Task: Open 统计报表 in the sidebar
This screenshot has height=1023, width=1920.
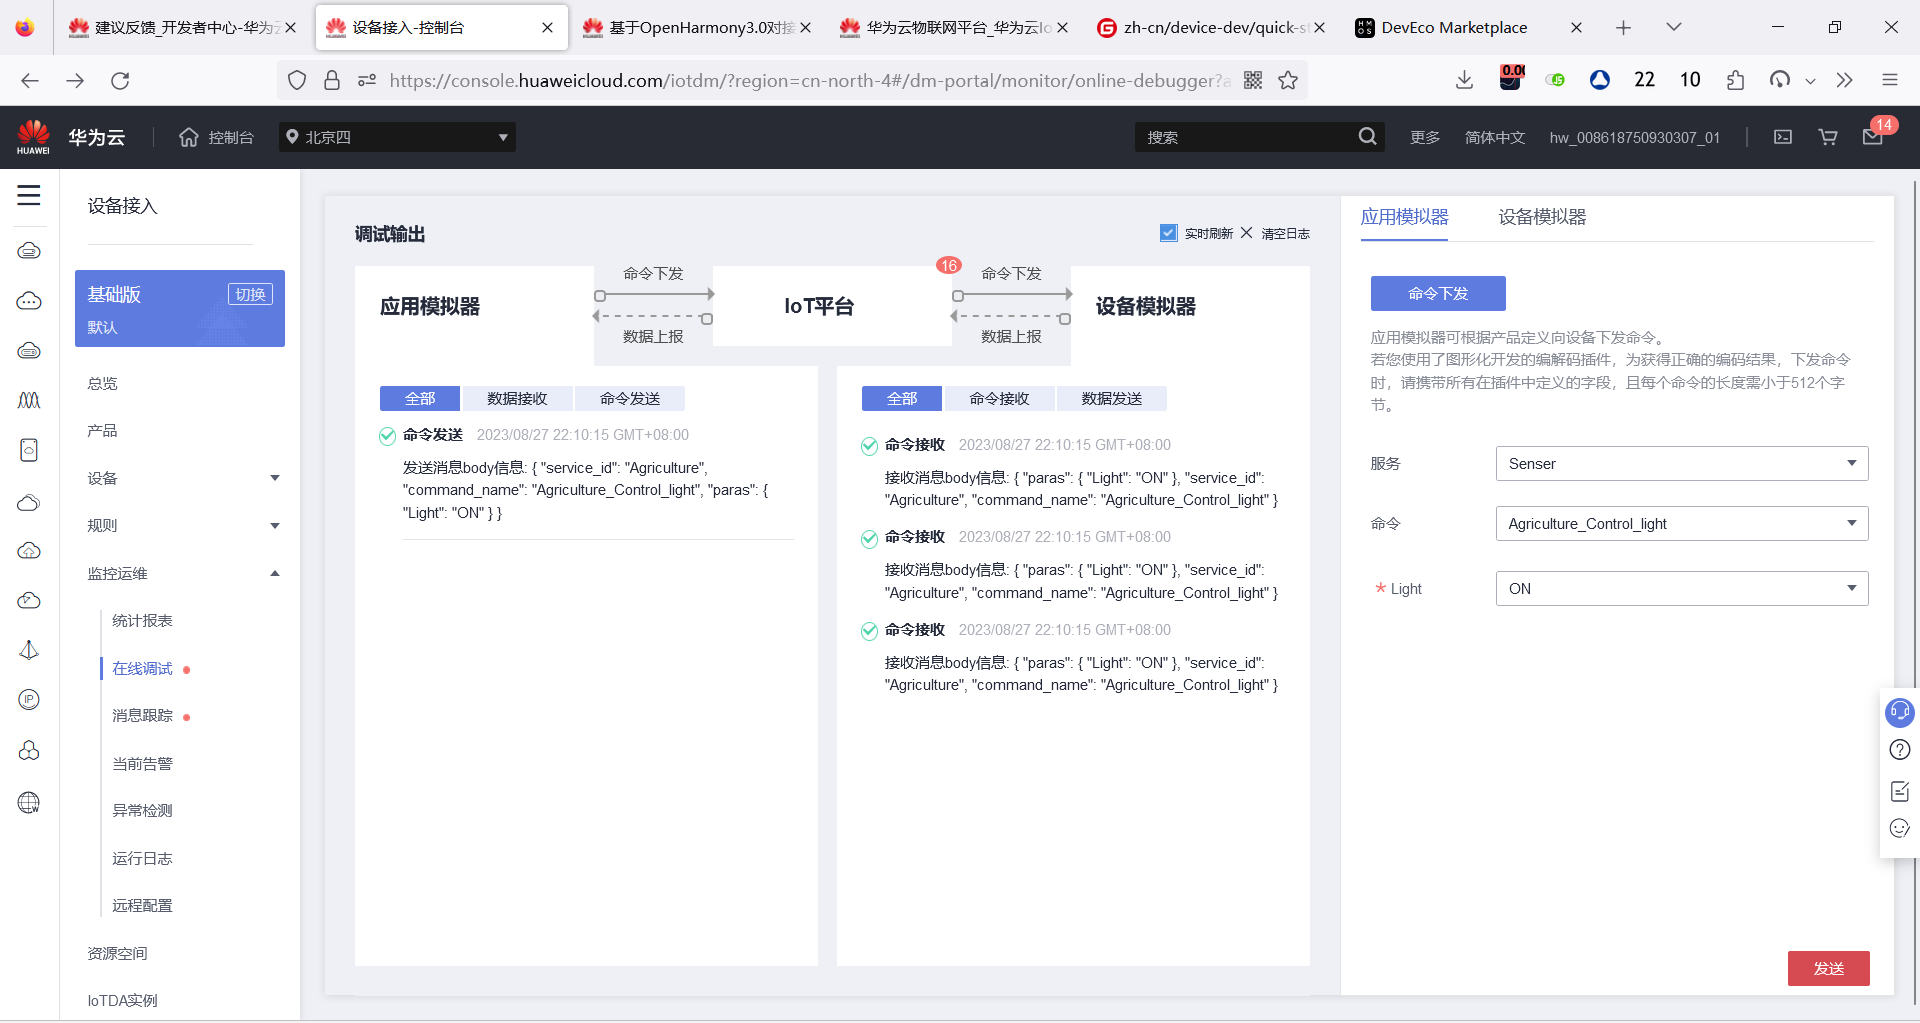Action: tap(142, 620)
